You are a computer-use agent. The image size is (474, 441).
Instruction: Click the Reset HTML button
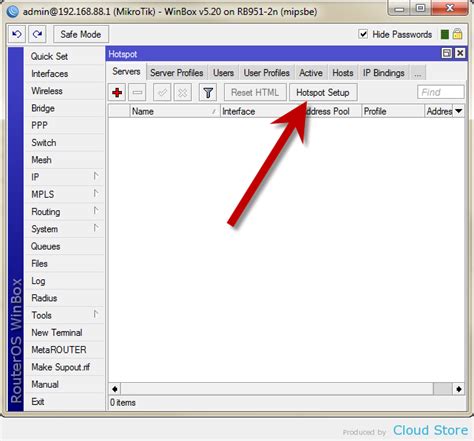(x=255, y=92)
